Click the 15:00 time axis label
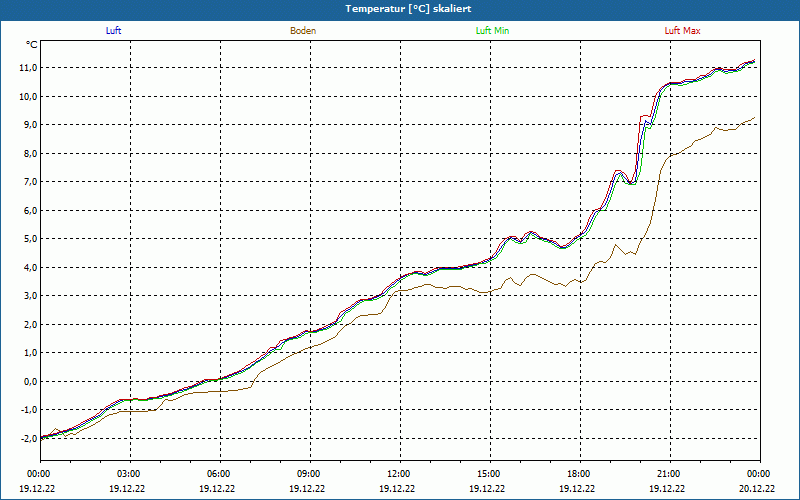The width and height of the screenshot is (800, 500). click(x=490, y=474)
